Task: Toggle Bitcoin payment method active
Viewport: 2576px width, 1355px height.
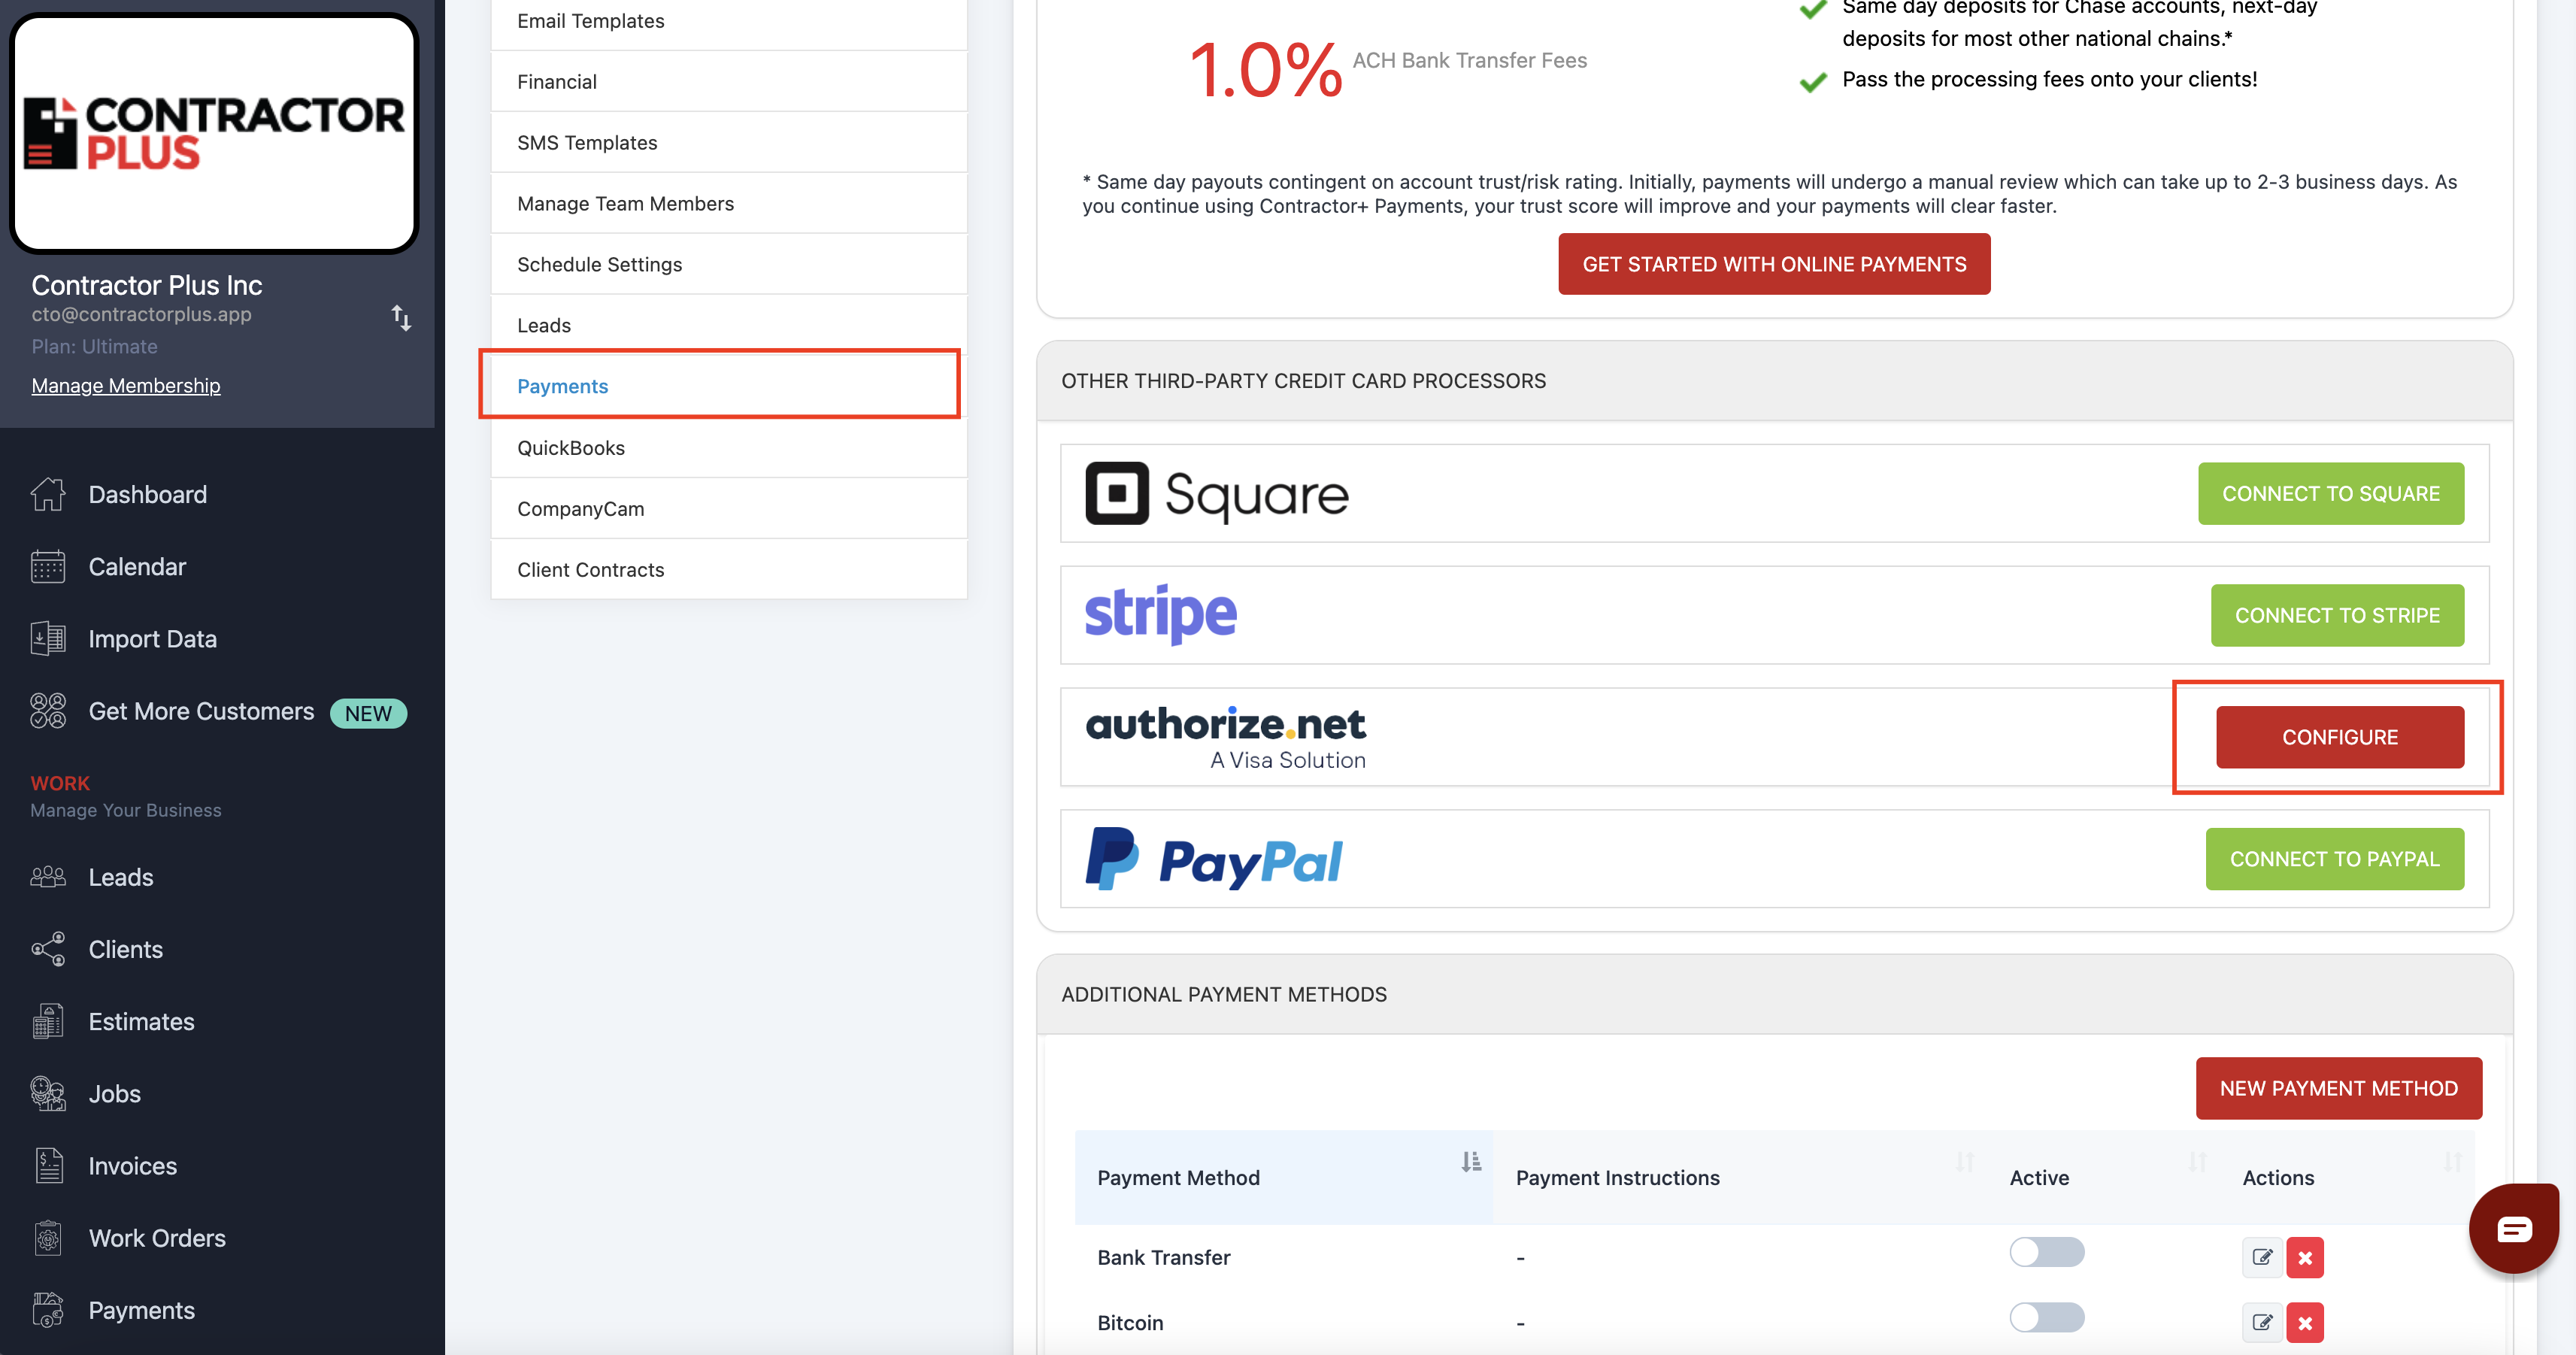Action: pos(2046,1317)
